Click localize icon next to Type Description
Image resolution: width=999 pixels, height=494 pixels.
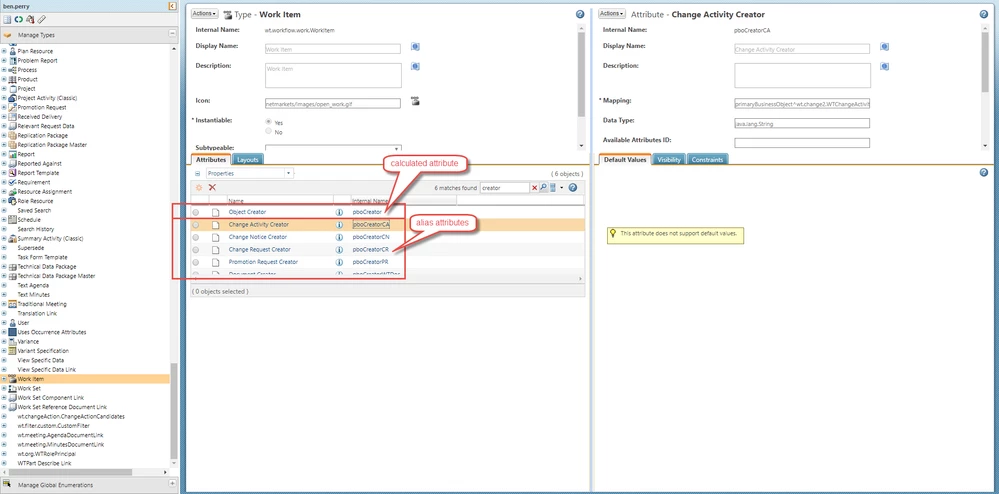pos(415,66)
